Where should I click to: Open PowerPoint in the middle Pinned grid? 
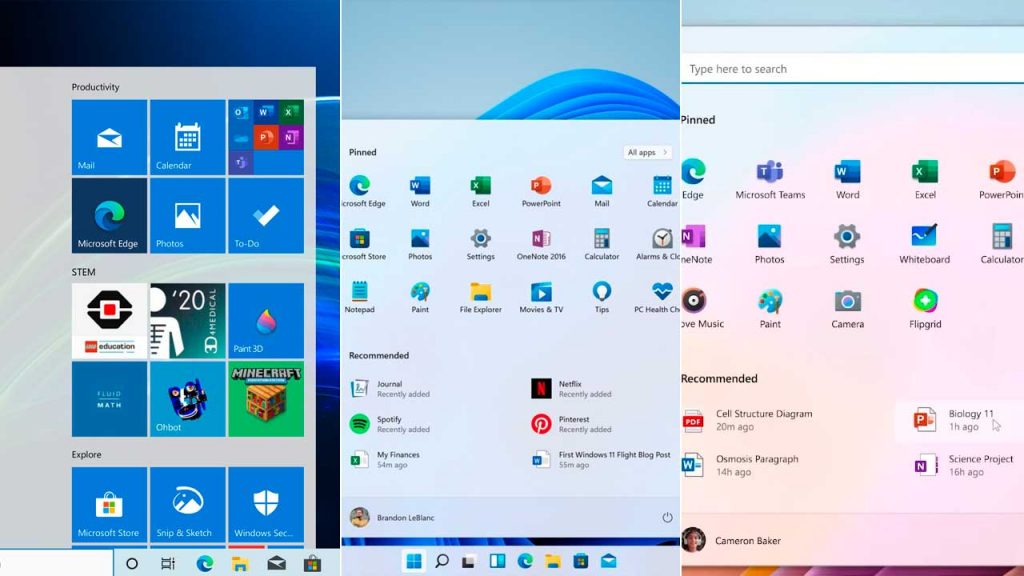point(541,191)
